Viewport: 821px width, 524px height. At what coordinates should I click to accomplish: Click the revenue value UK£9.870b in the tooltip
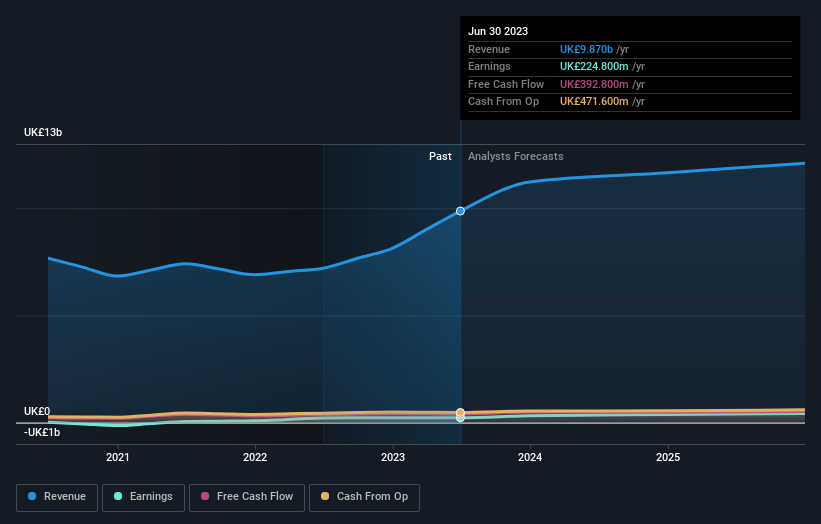586,49
